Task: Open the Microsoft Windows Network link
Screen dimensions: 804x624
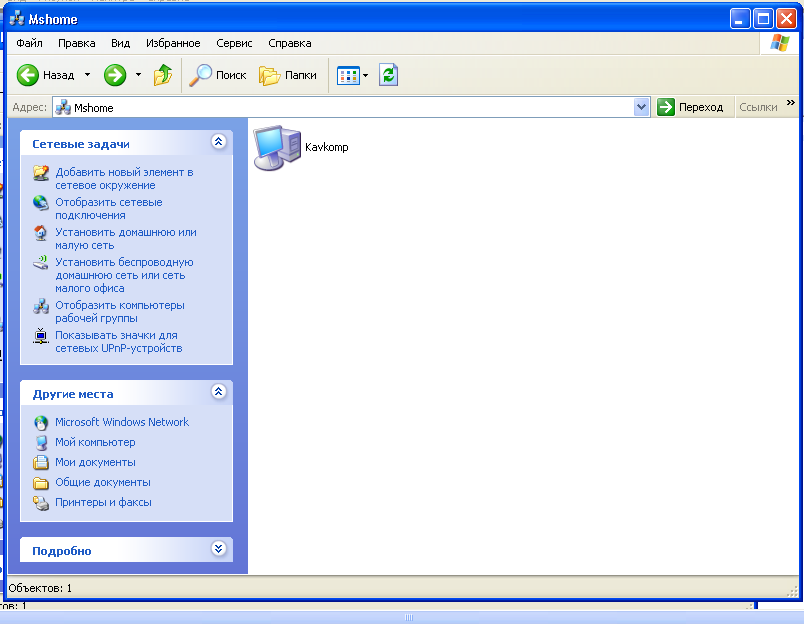Action: (122, 422)
